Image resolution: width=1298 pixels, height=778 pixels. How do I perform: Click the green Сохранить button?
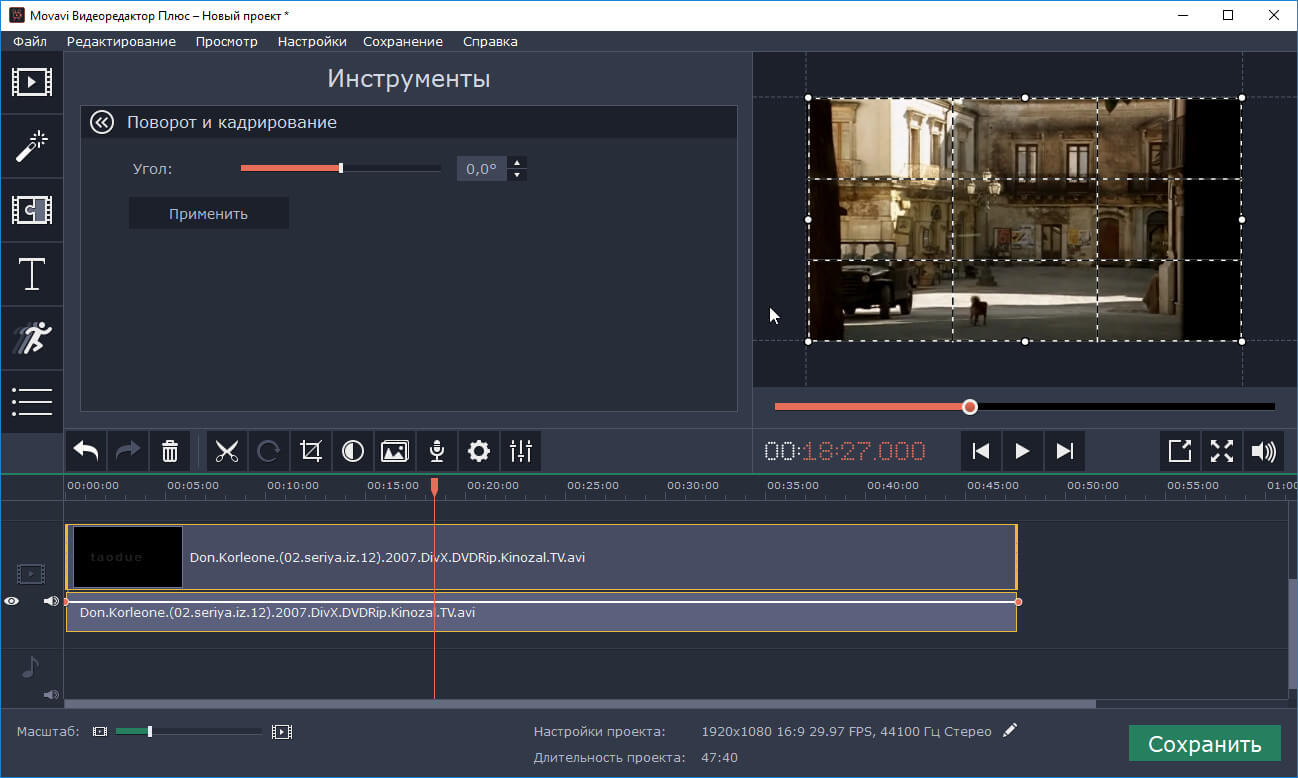1204,744
